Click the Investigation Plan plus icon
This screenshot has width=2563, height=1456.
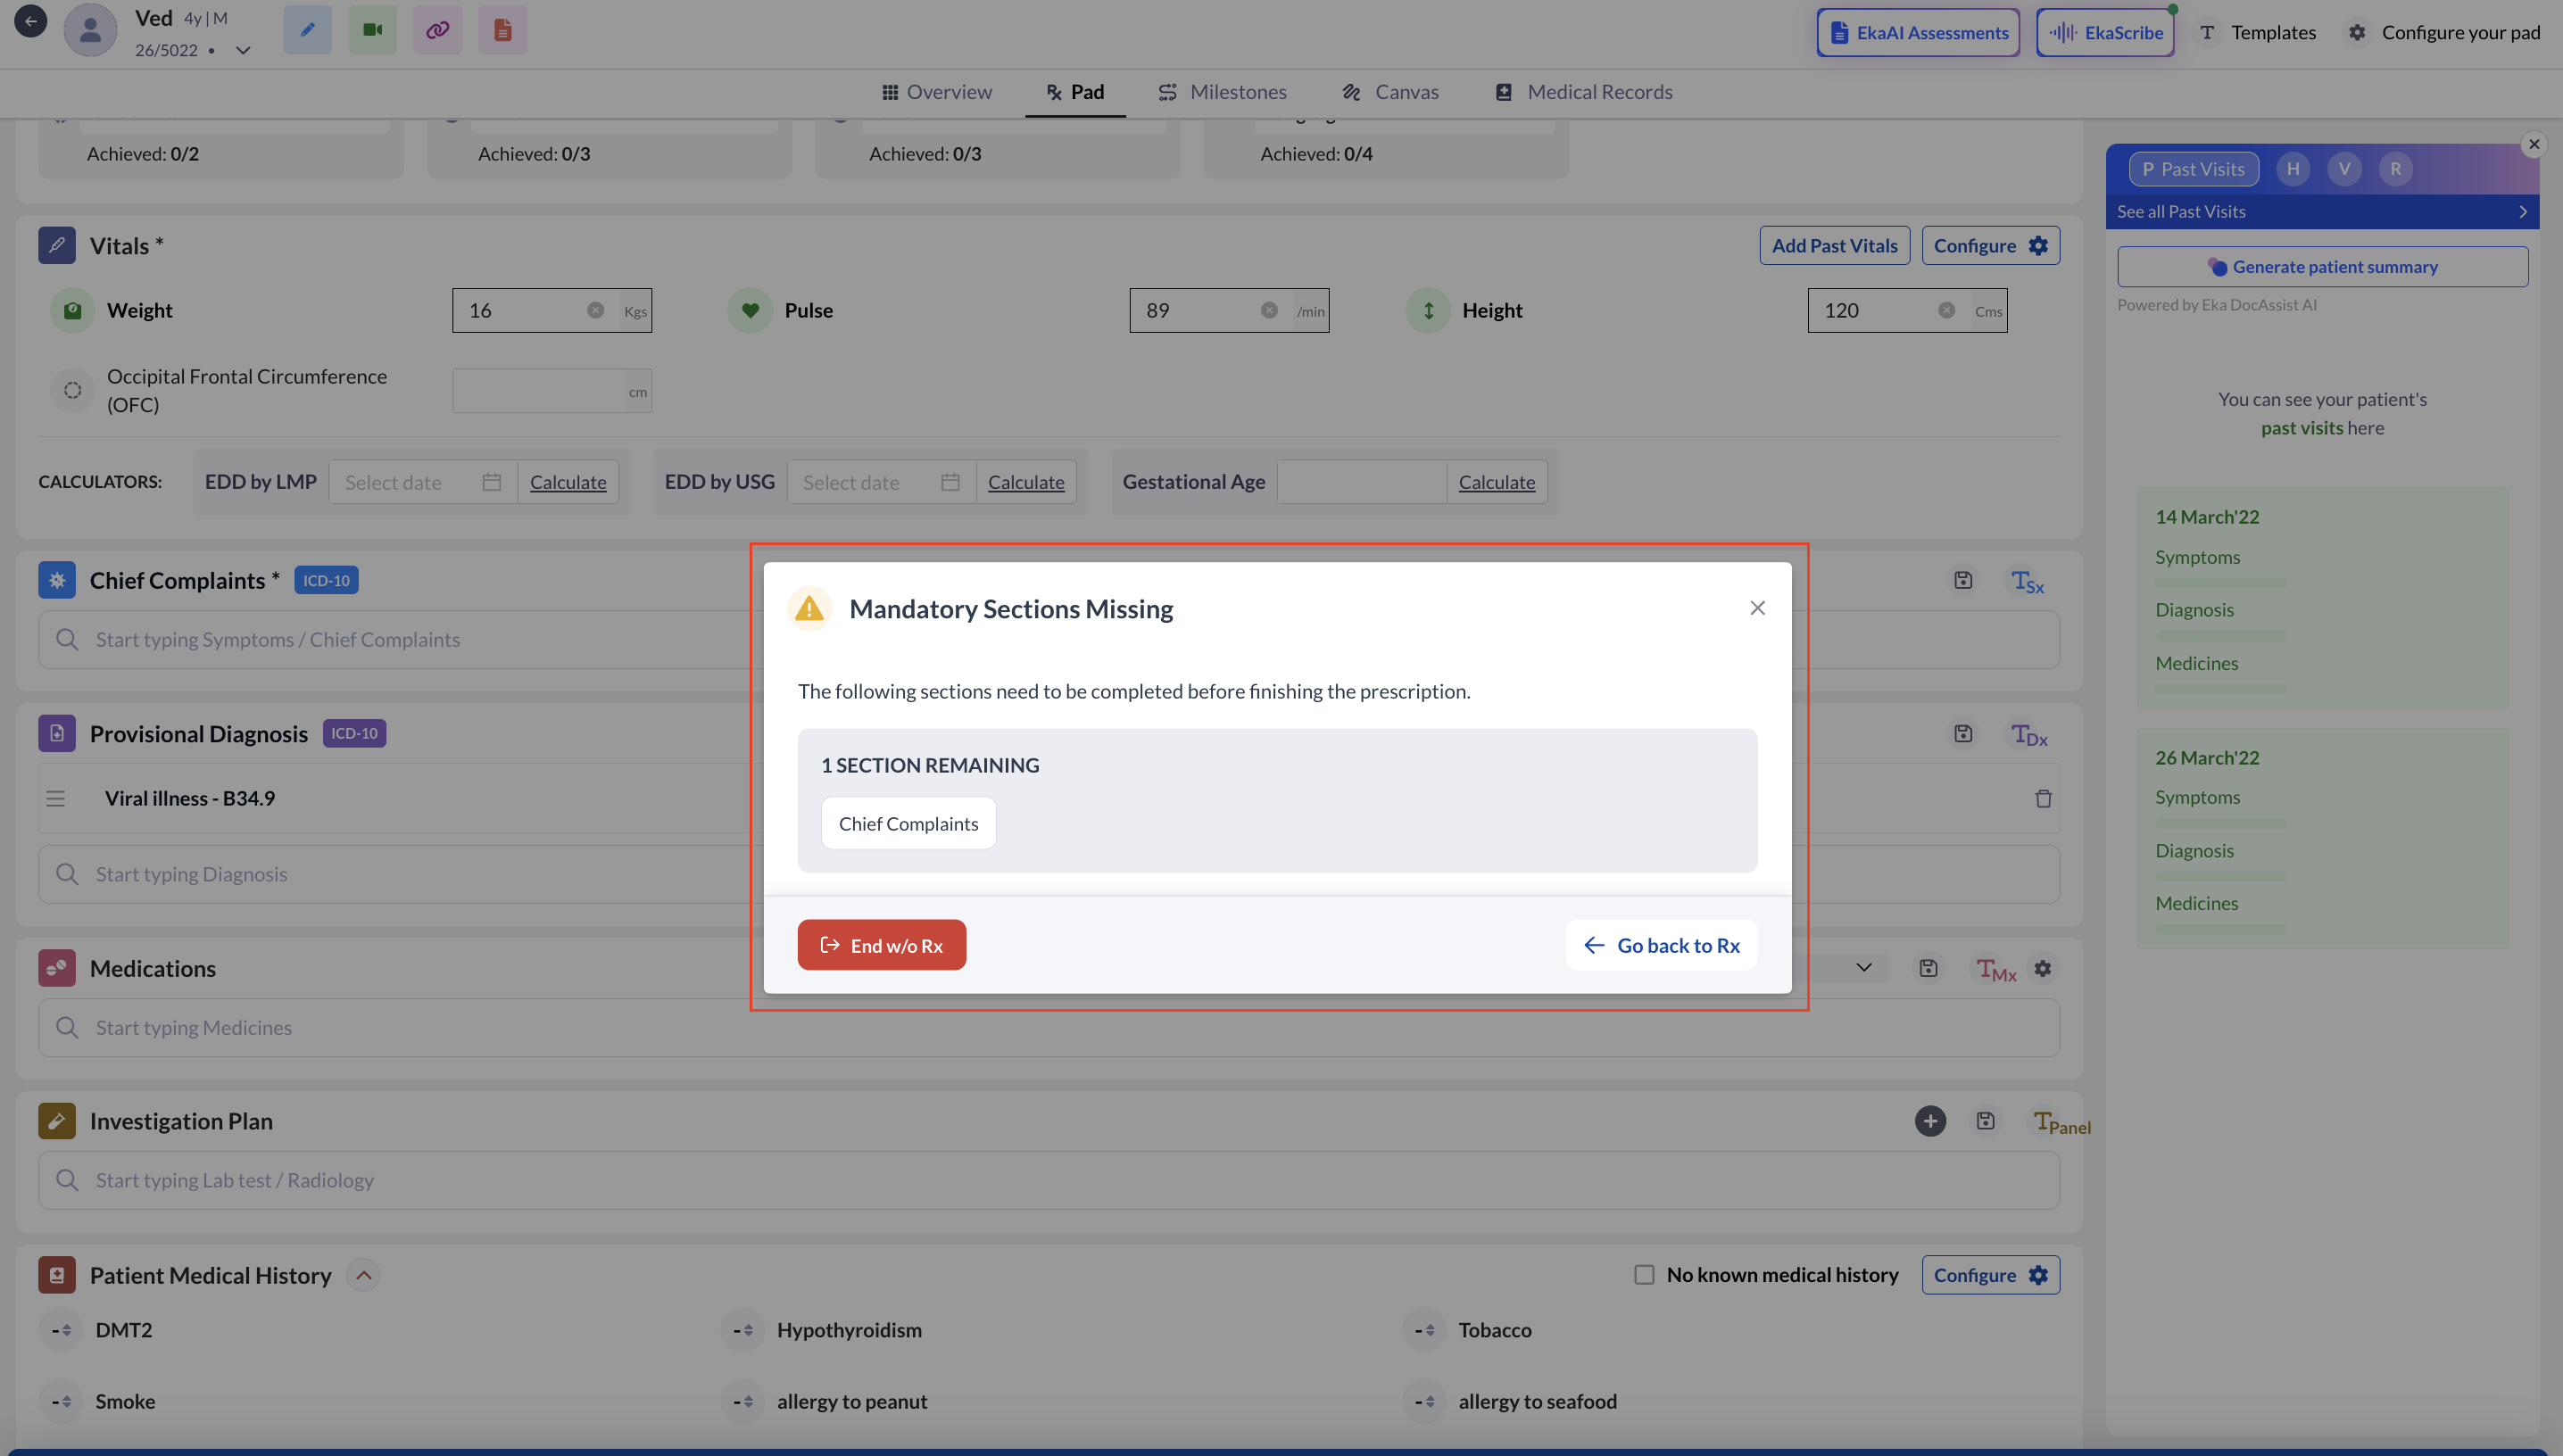click(x=1930, y=1121)
